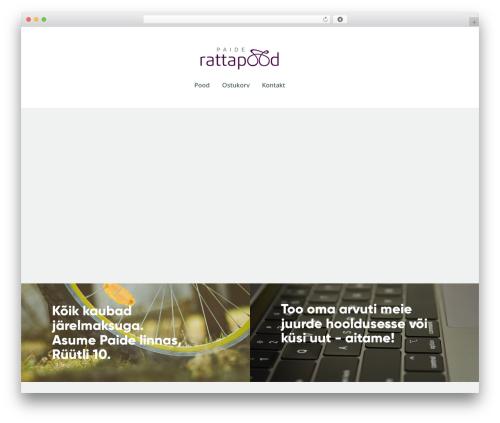Image resolution: width=500 pixels, height=423 pixels.
Task: Reload the page with the refresh icon
Action: pyautogui.click(x=325, y=19)
